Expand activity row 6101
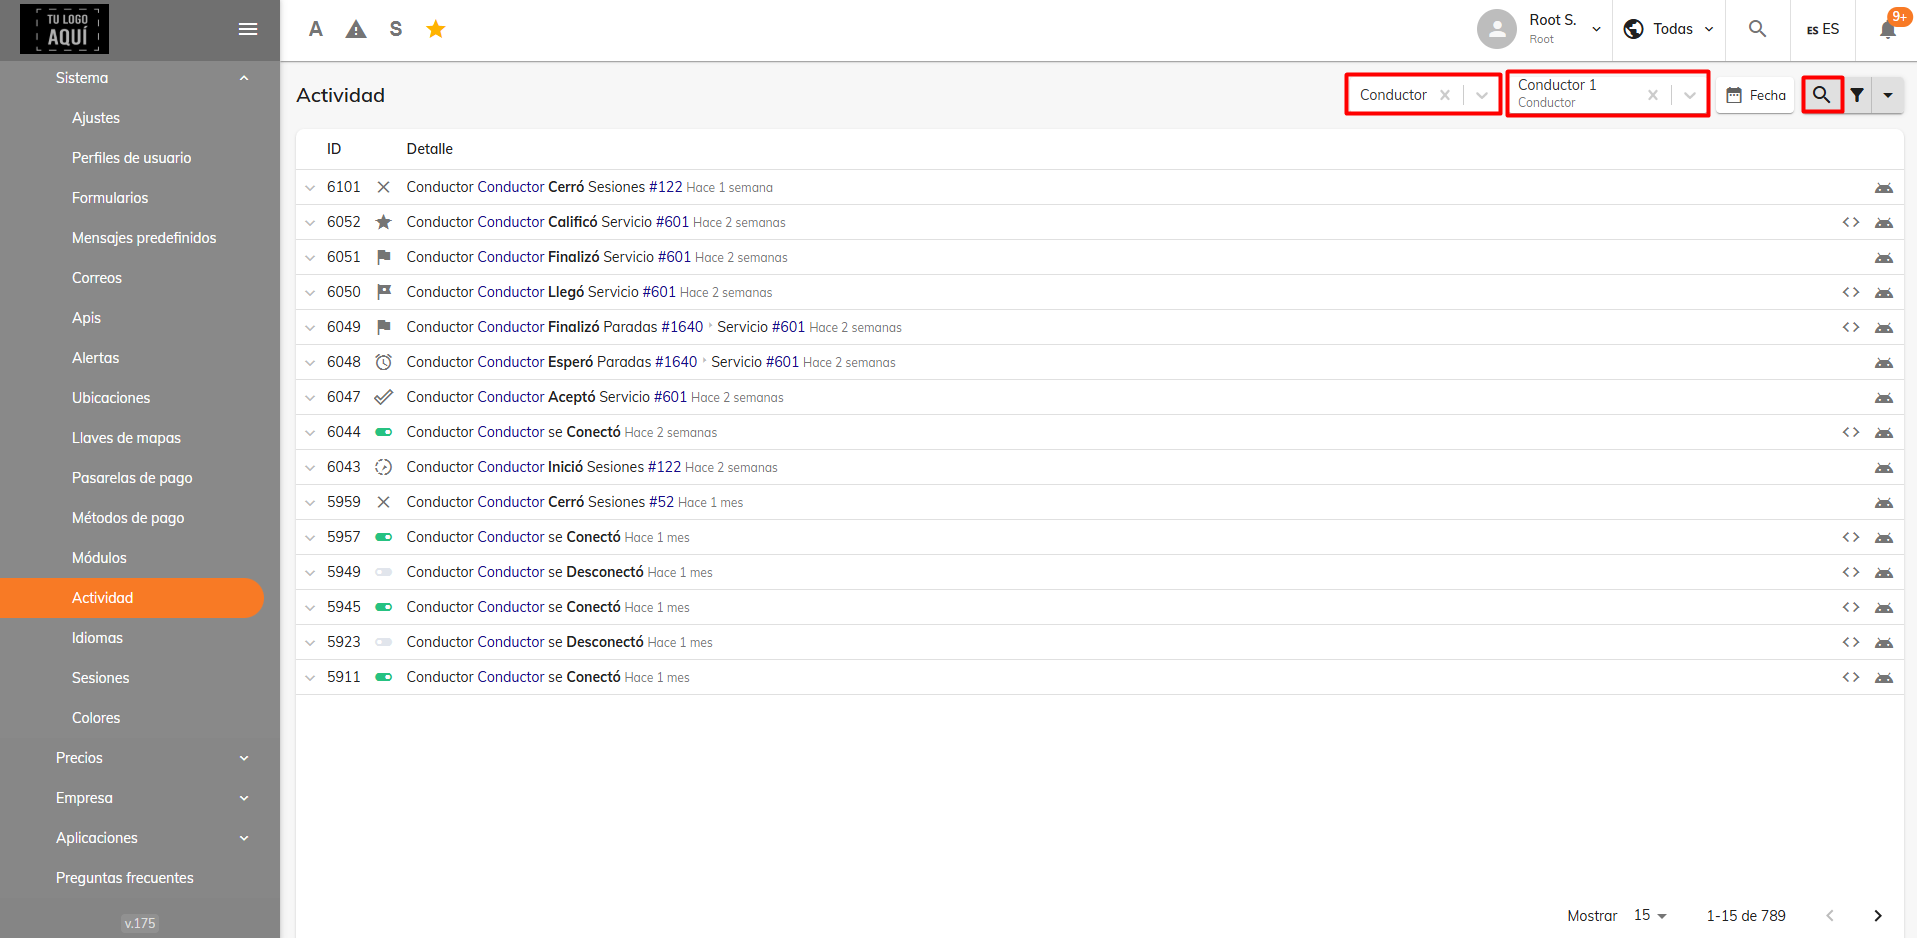This screenshot has height=938, width=1917. pyautogui.click(x=310, y=187)
